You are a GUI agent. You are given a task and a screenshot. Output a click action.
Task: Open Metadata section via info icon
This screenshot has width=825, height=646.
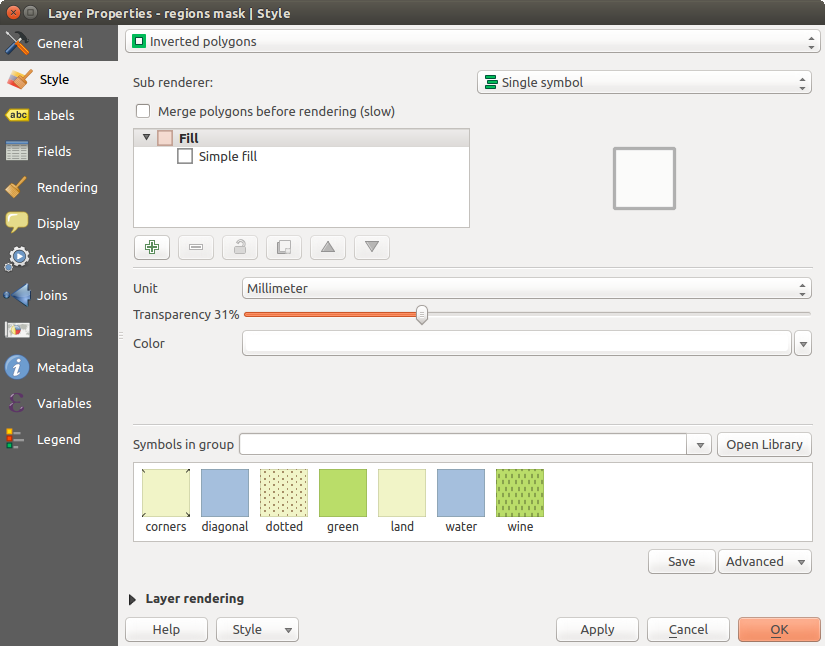(x=17, y=368)
